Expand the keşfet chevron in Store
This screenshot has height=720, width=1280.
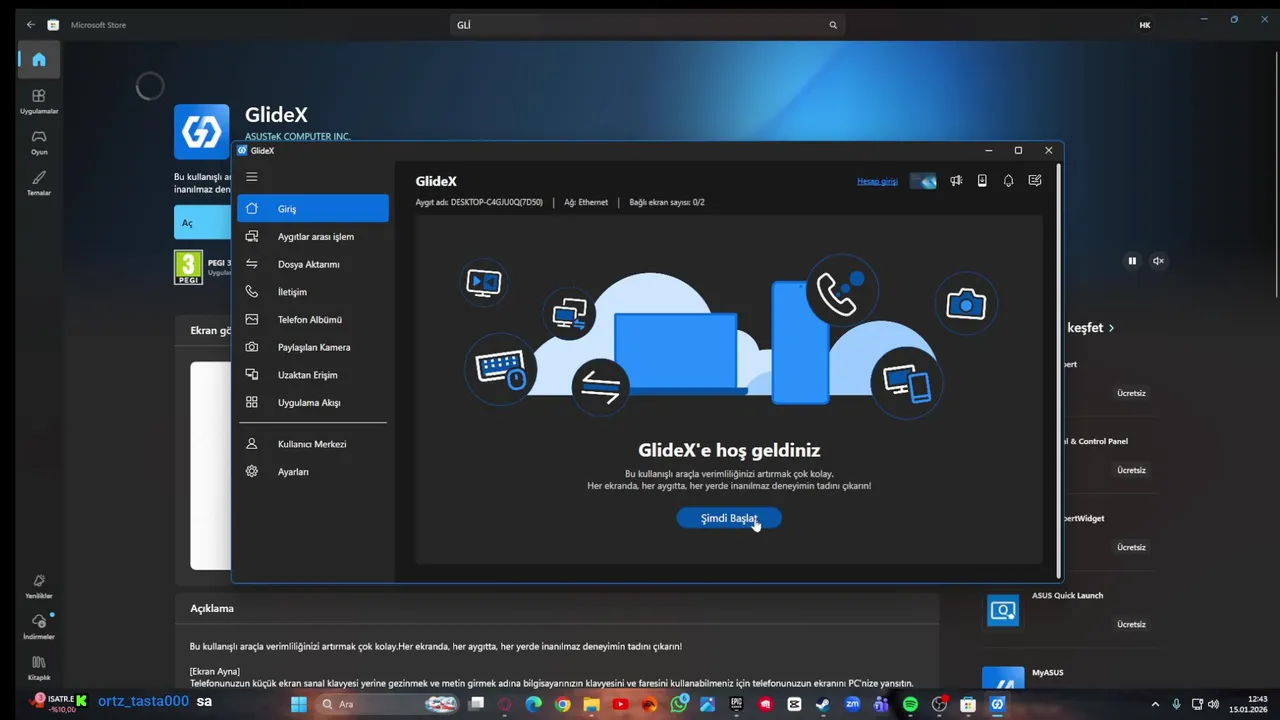[x=1111, y=328]
